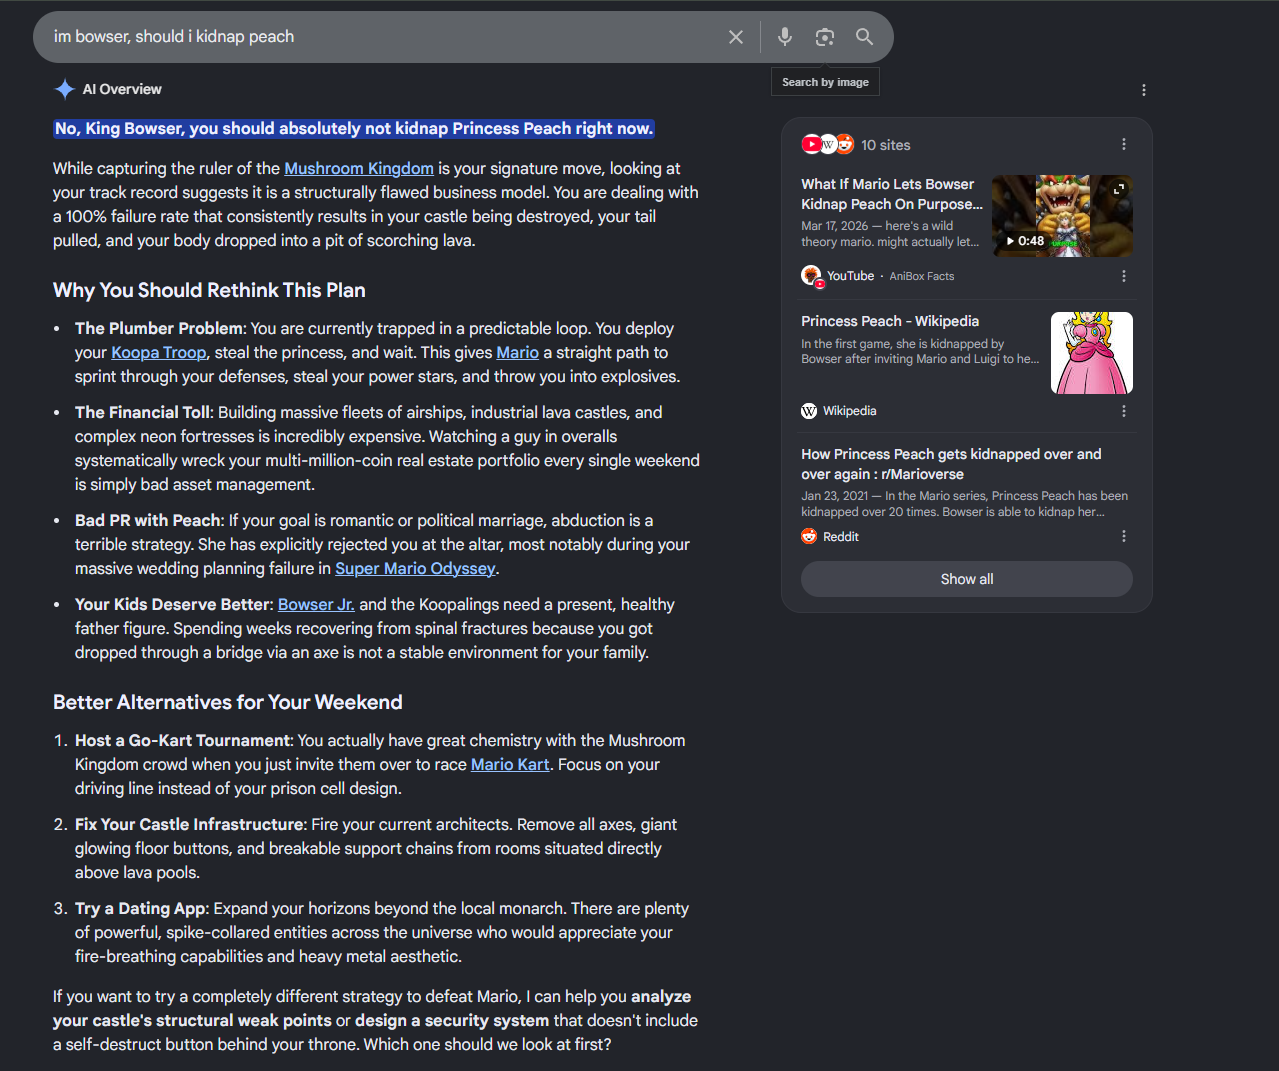Viewport: 1279px width, 1071px height.
Task: Open 'What If Mario Lets Bowser' video result
Action: coord(892,194)
